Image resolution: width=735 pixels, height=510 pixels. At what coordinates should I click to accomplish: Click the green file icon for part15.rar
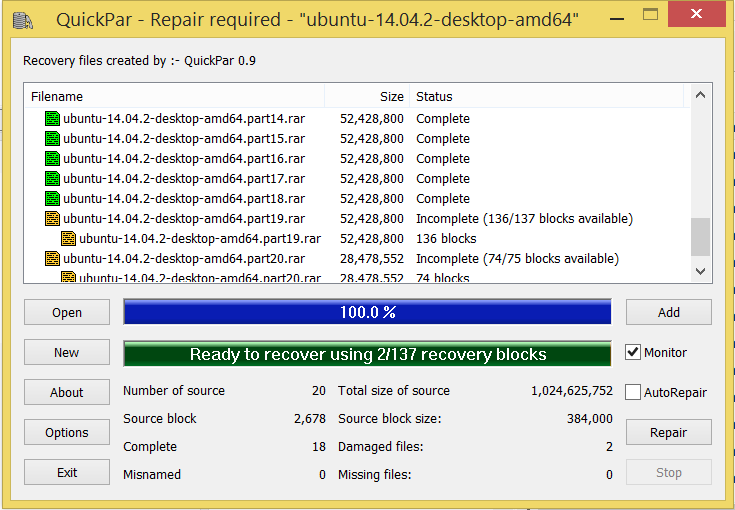point(52,139)
